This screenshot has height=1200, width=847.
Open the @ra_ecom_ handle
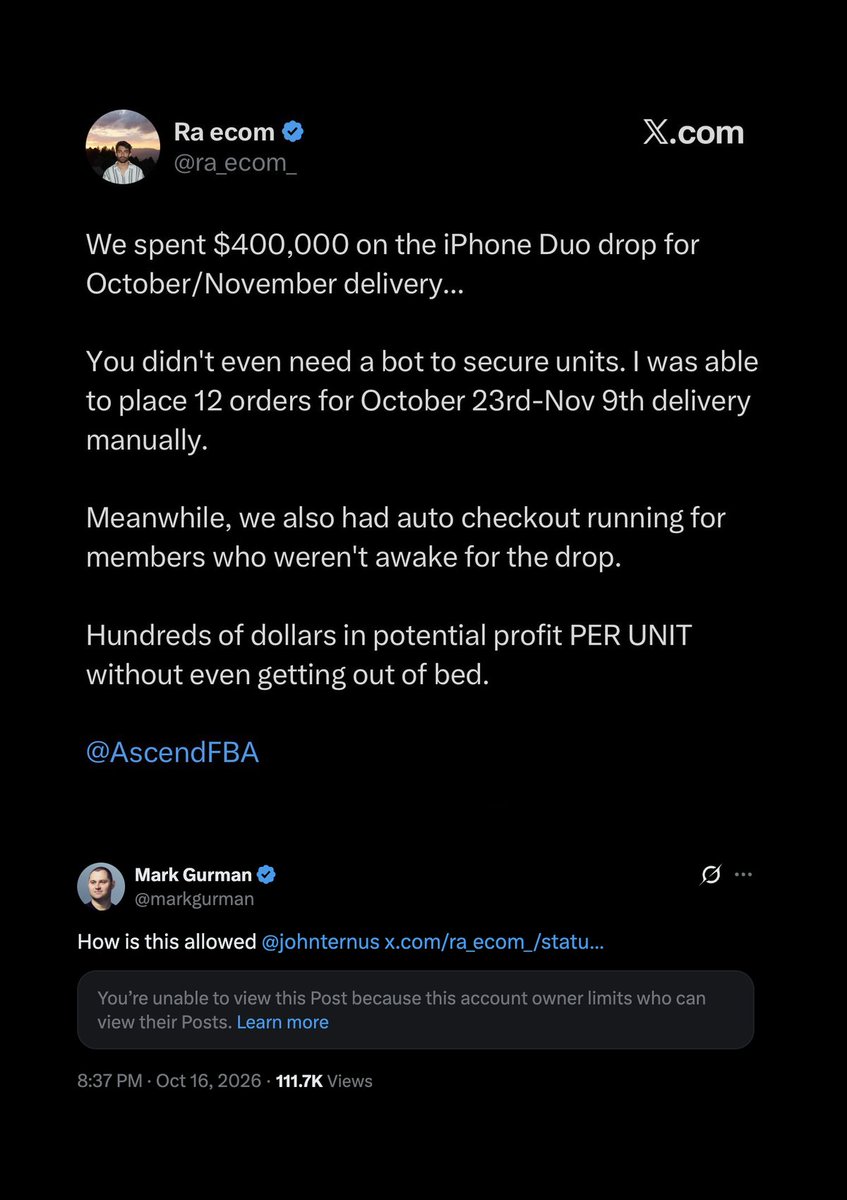click(x=235, y=163)
